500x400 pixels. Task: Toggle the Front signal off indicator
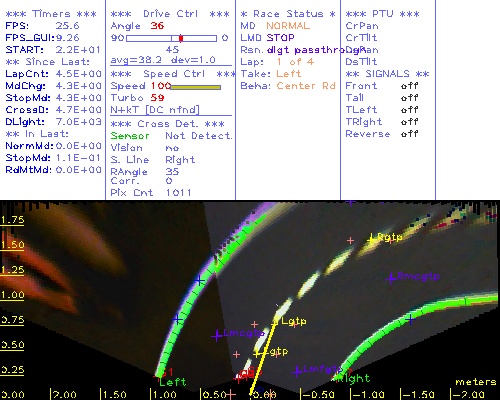[x=410, y=86]
